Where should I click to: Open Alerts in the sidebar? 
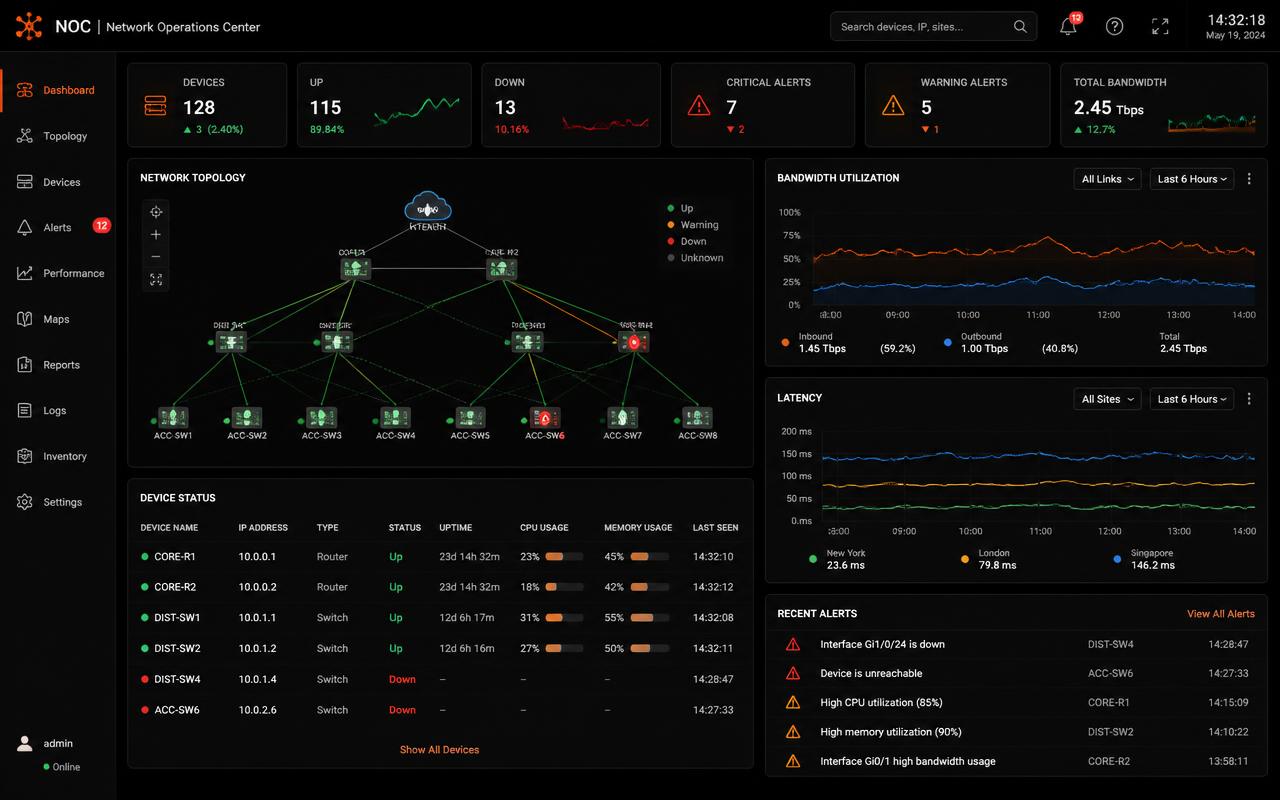(58, 227)
